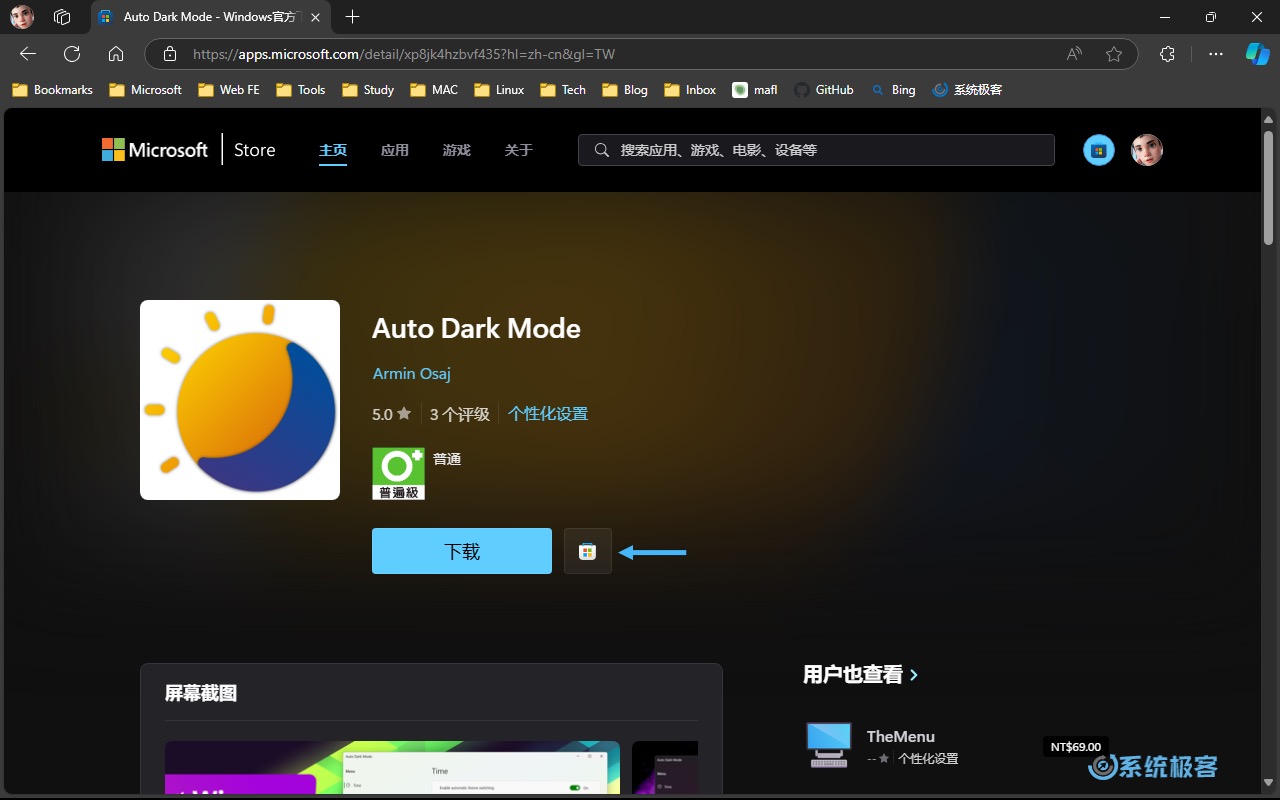Screen dimensions: 1280x800
Task: Open the Blog bookmarks folder
Action: pyautogui.click(x=625, y=90)
